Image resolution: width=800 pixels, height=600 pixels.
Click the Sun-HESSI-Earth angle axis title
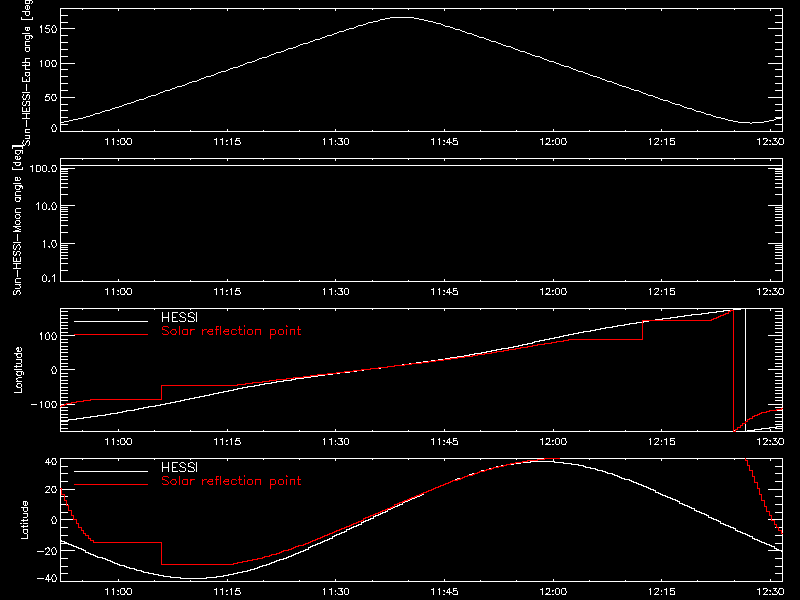pyautogui.click(x=27, y=72)
